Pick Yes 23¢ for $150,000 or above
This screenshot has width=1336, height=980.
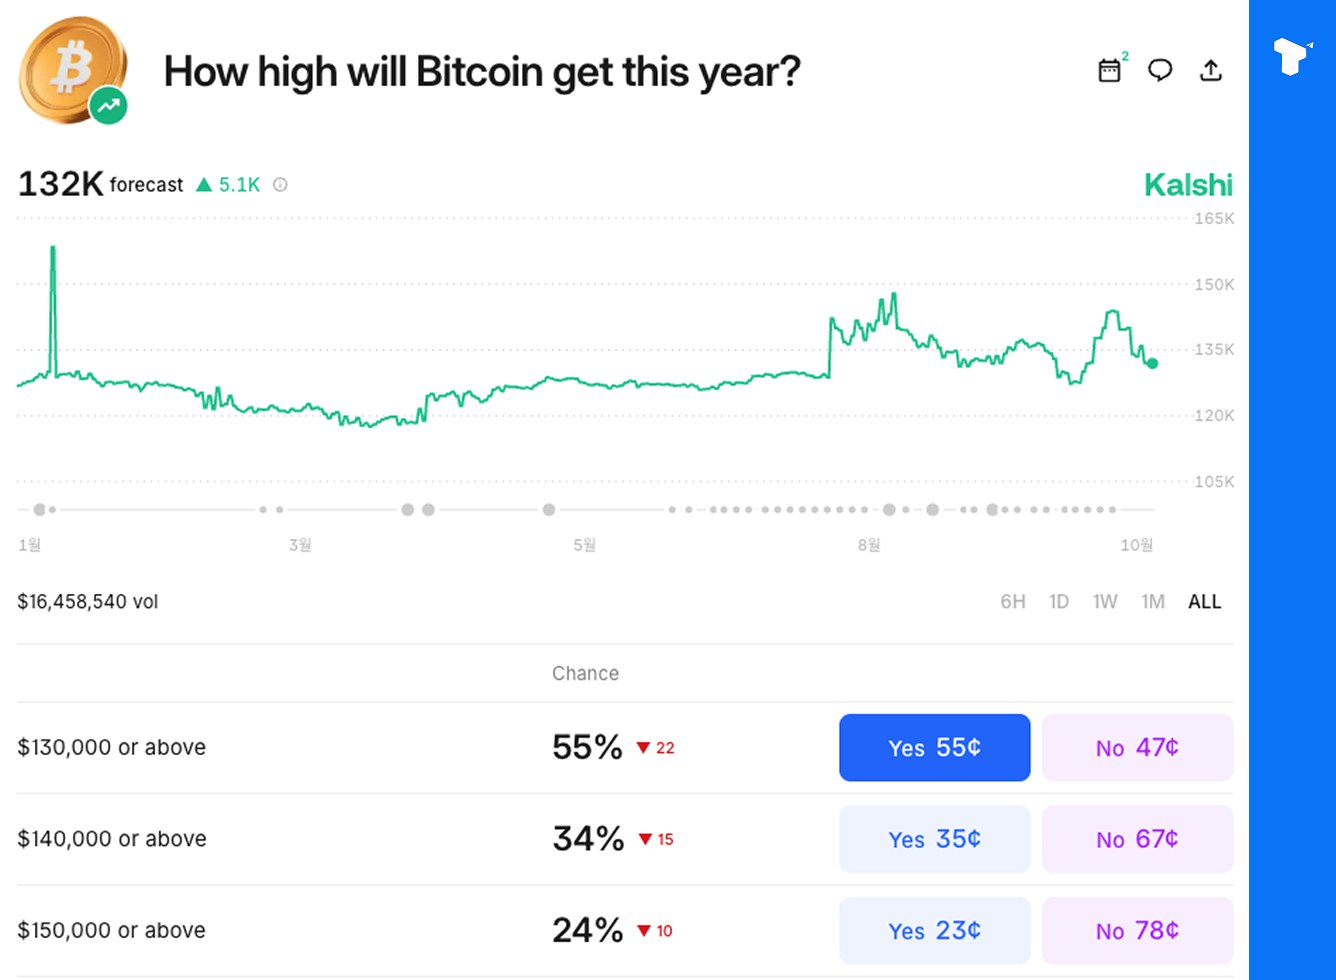[934, 930]
